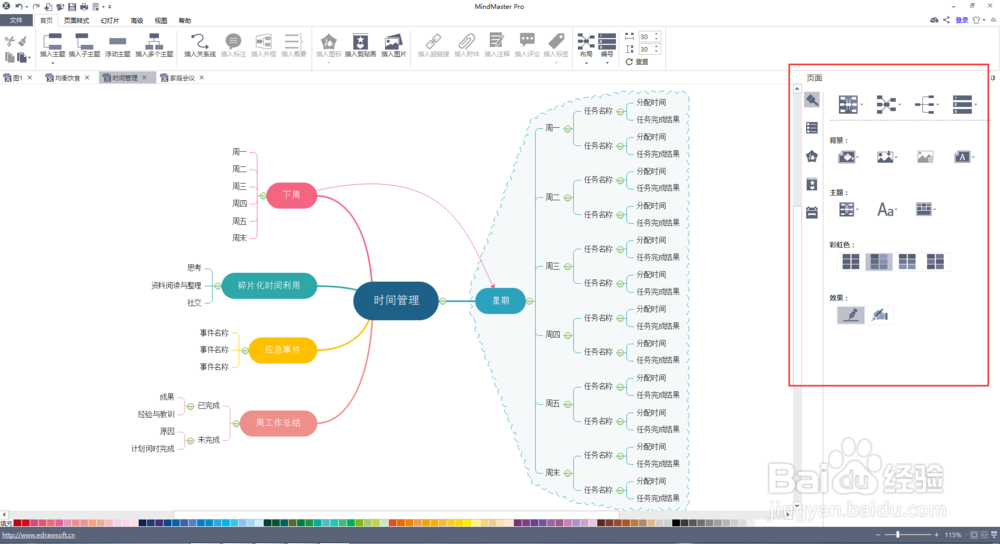Collapse the 碎片化时间利用 branch toggle
The height and width of the screenshot is (544, 1000).
(218, 286)
